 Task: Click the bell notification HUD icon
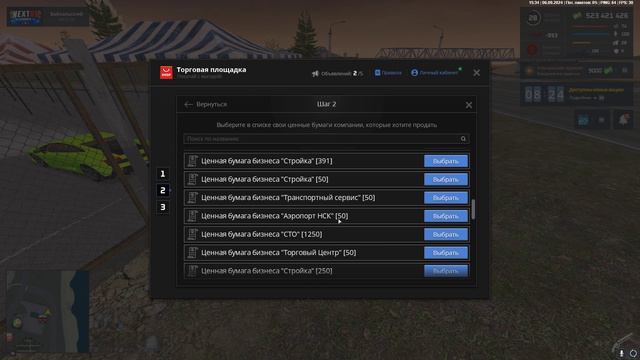623,120
